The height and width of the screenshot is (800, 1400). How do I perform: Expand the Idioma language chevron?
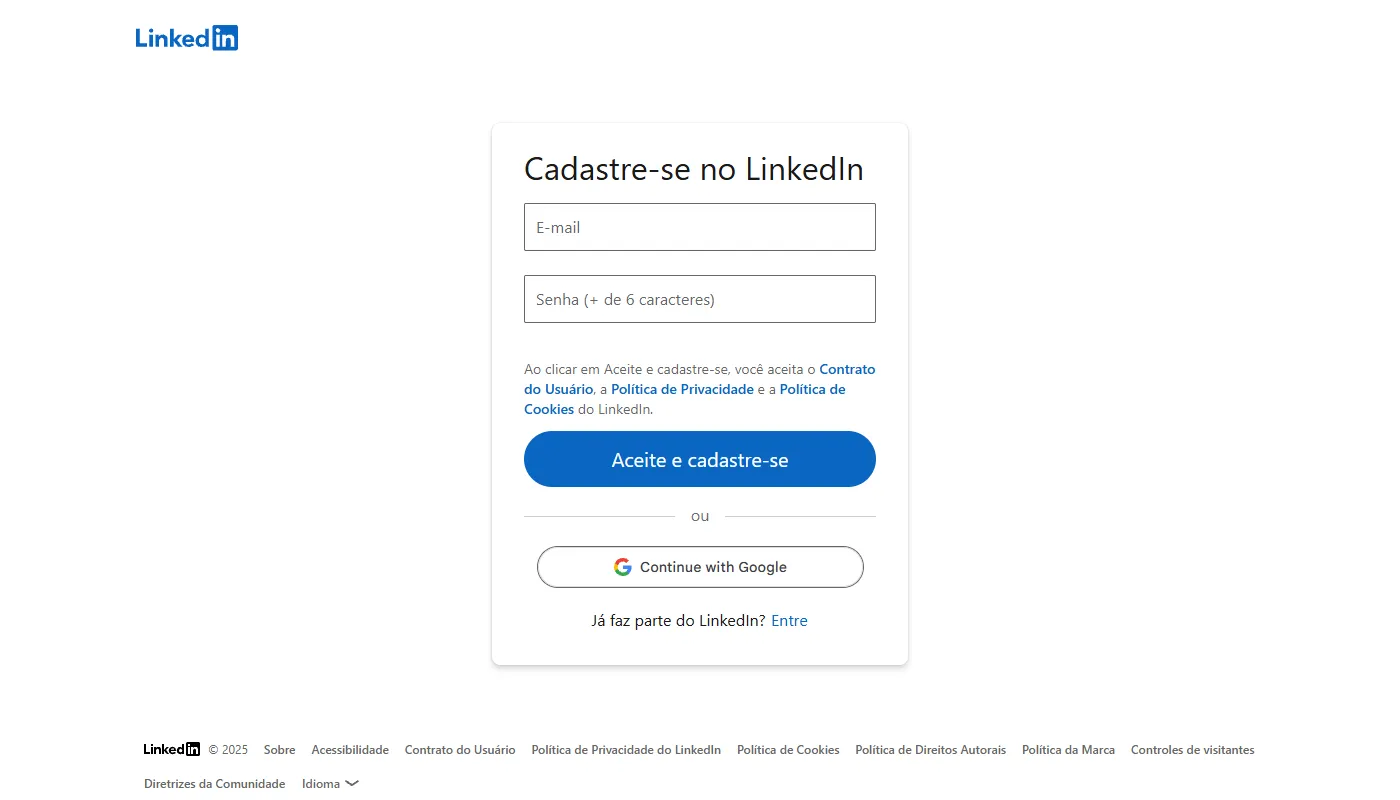click(x=352, y=784)
